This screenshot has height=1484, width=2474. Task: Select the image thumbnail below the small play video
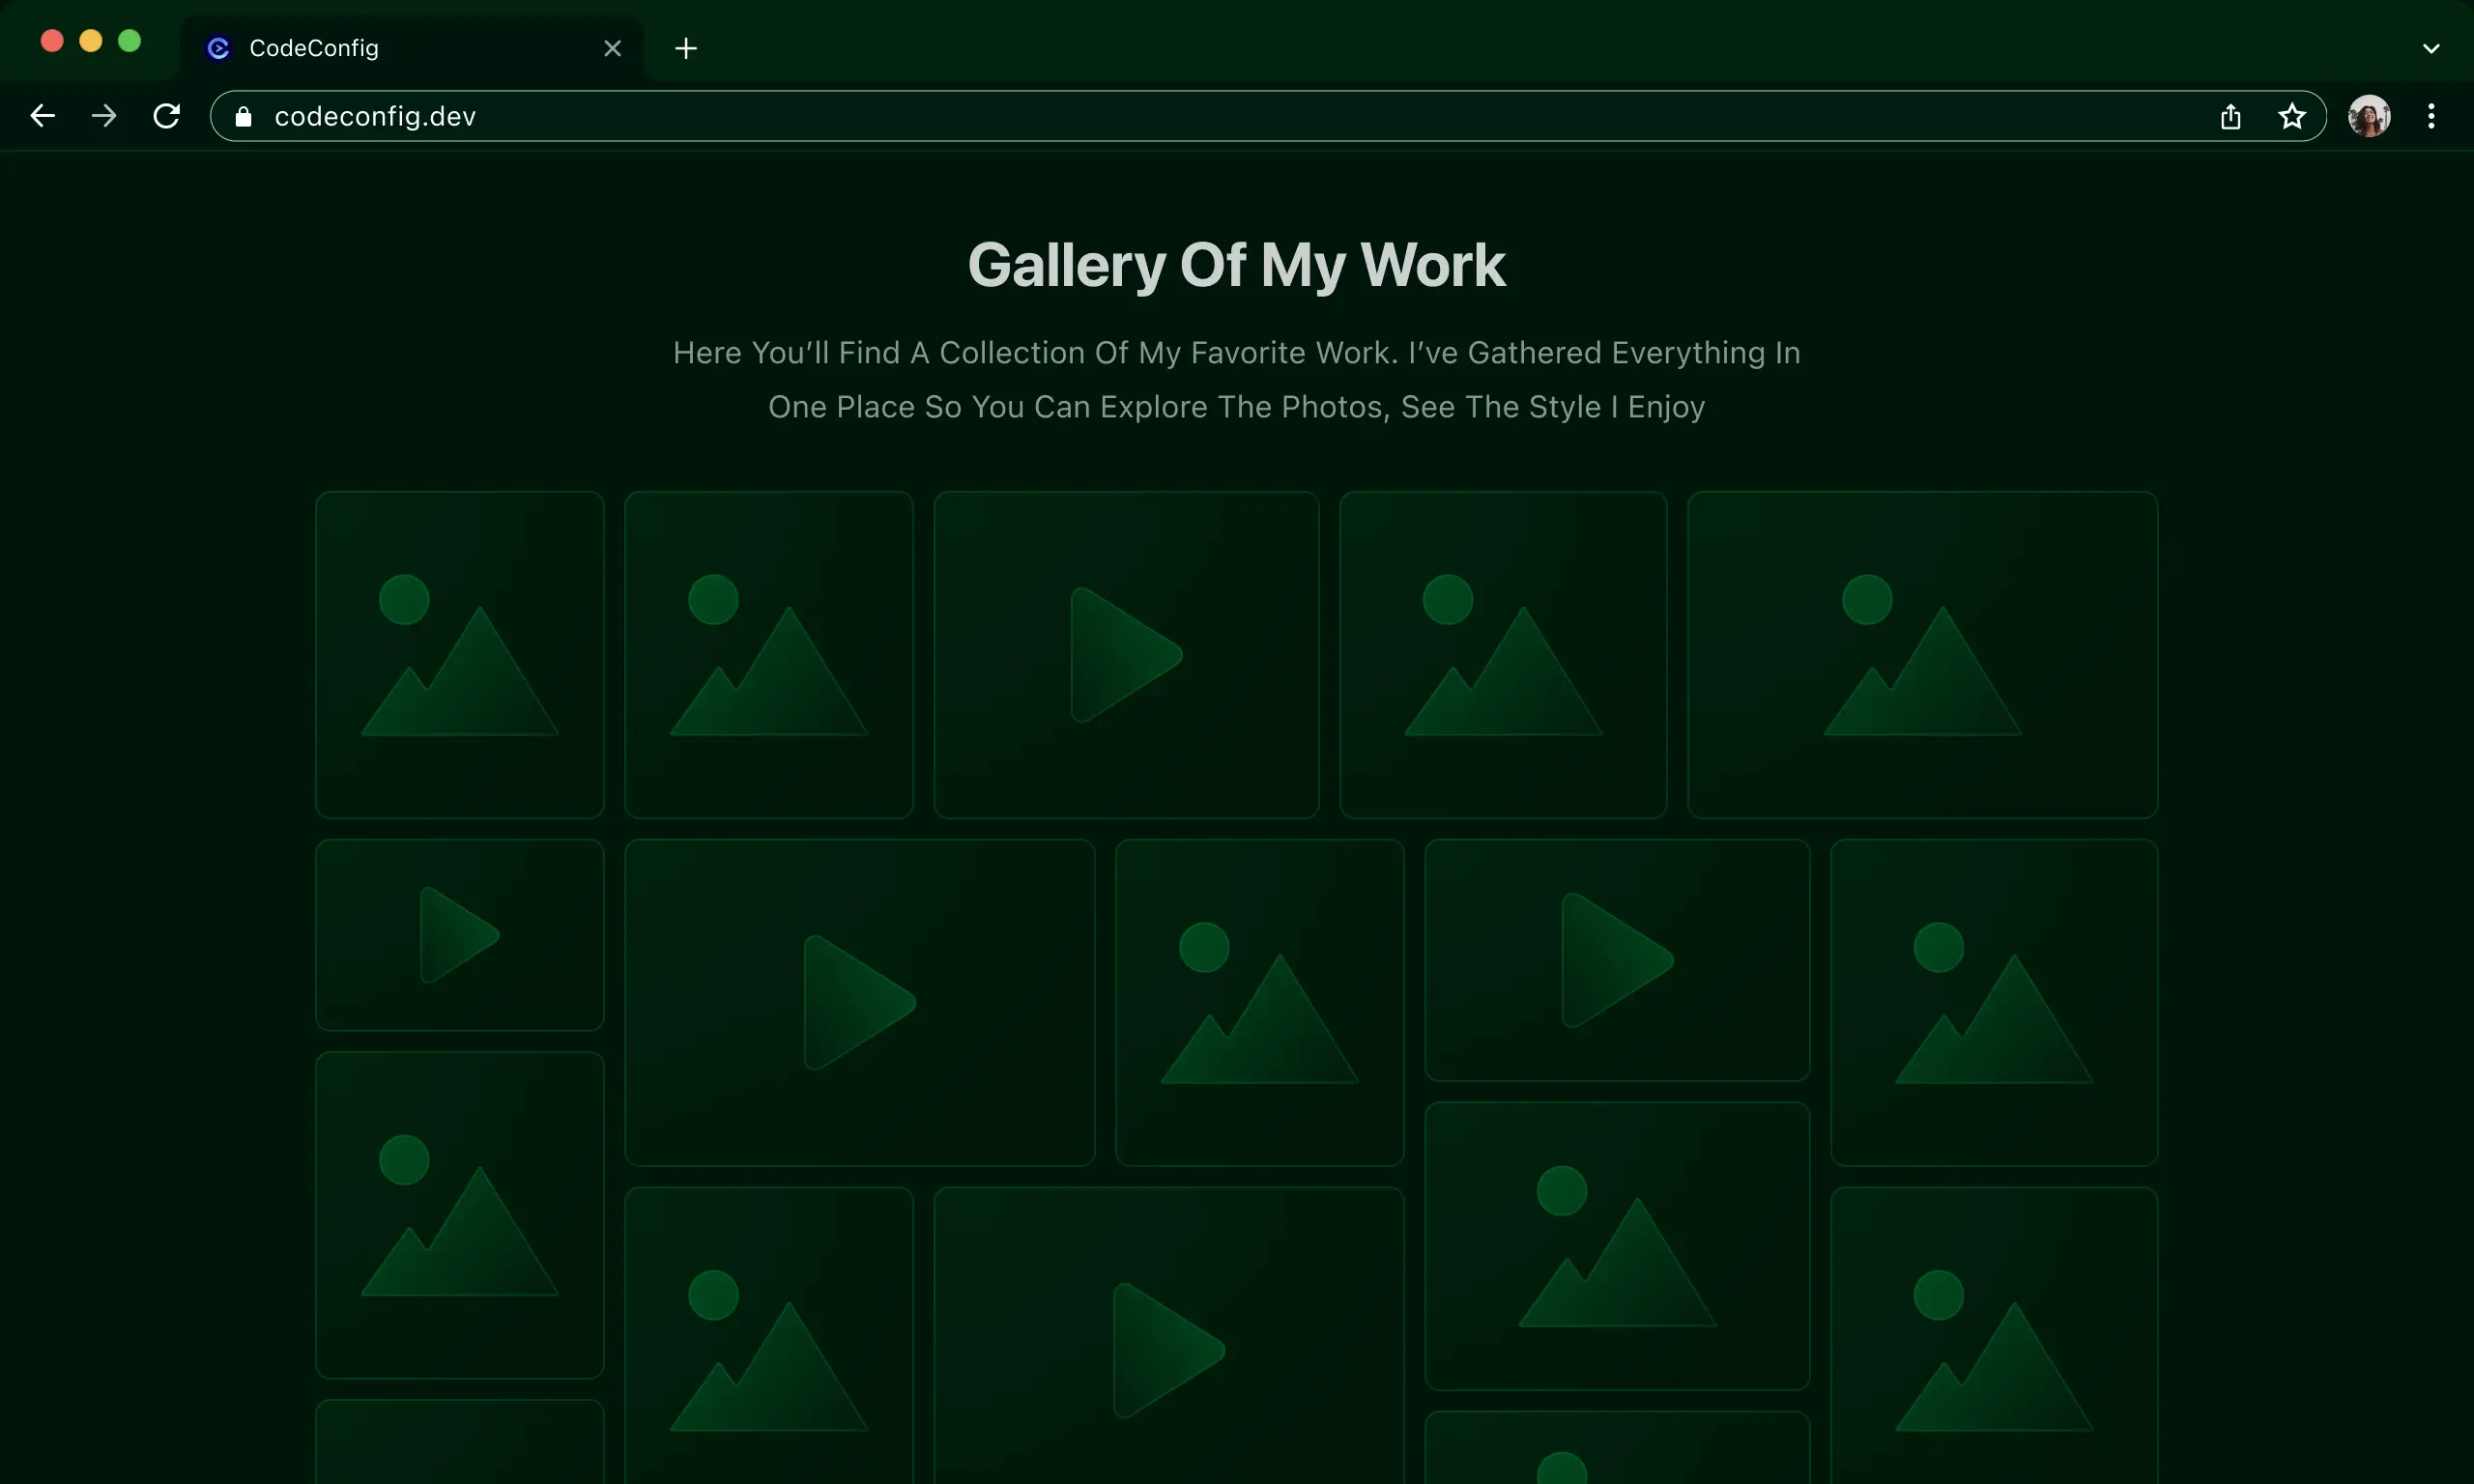point(459,1216)
